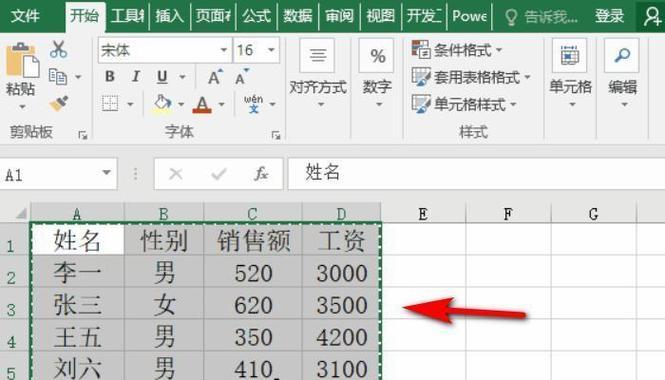Switch to the 插入 tab
This screenshot has height=380, width=665.
tap(170, 16)
